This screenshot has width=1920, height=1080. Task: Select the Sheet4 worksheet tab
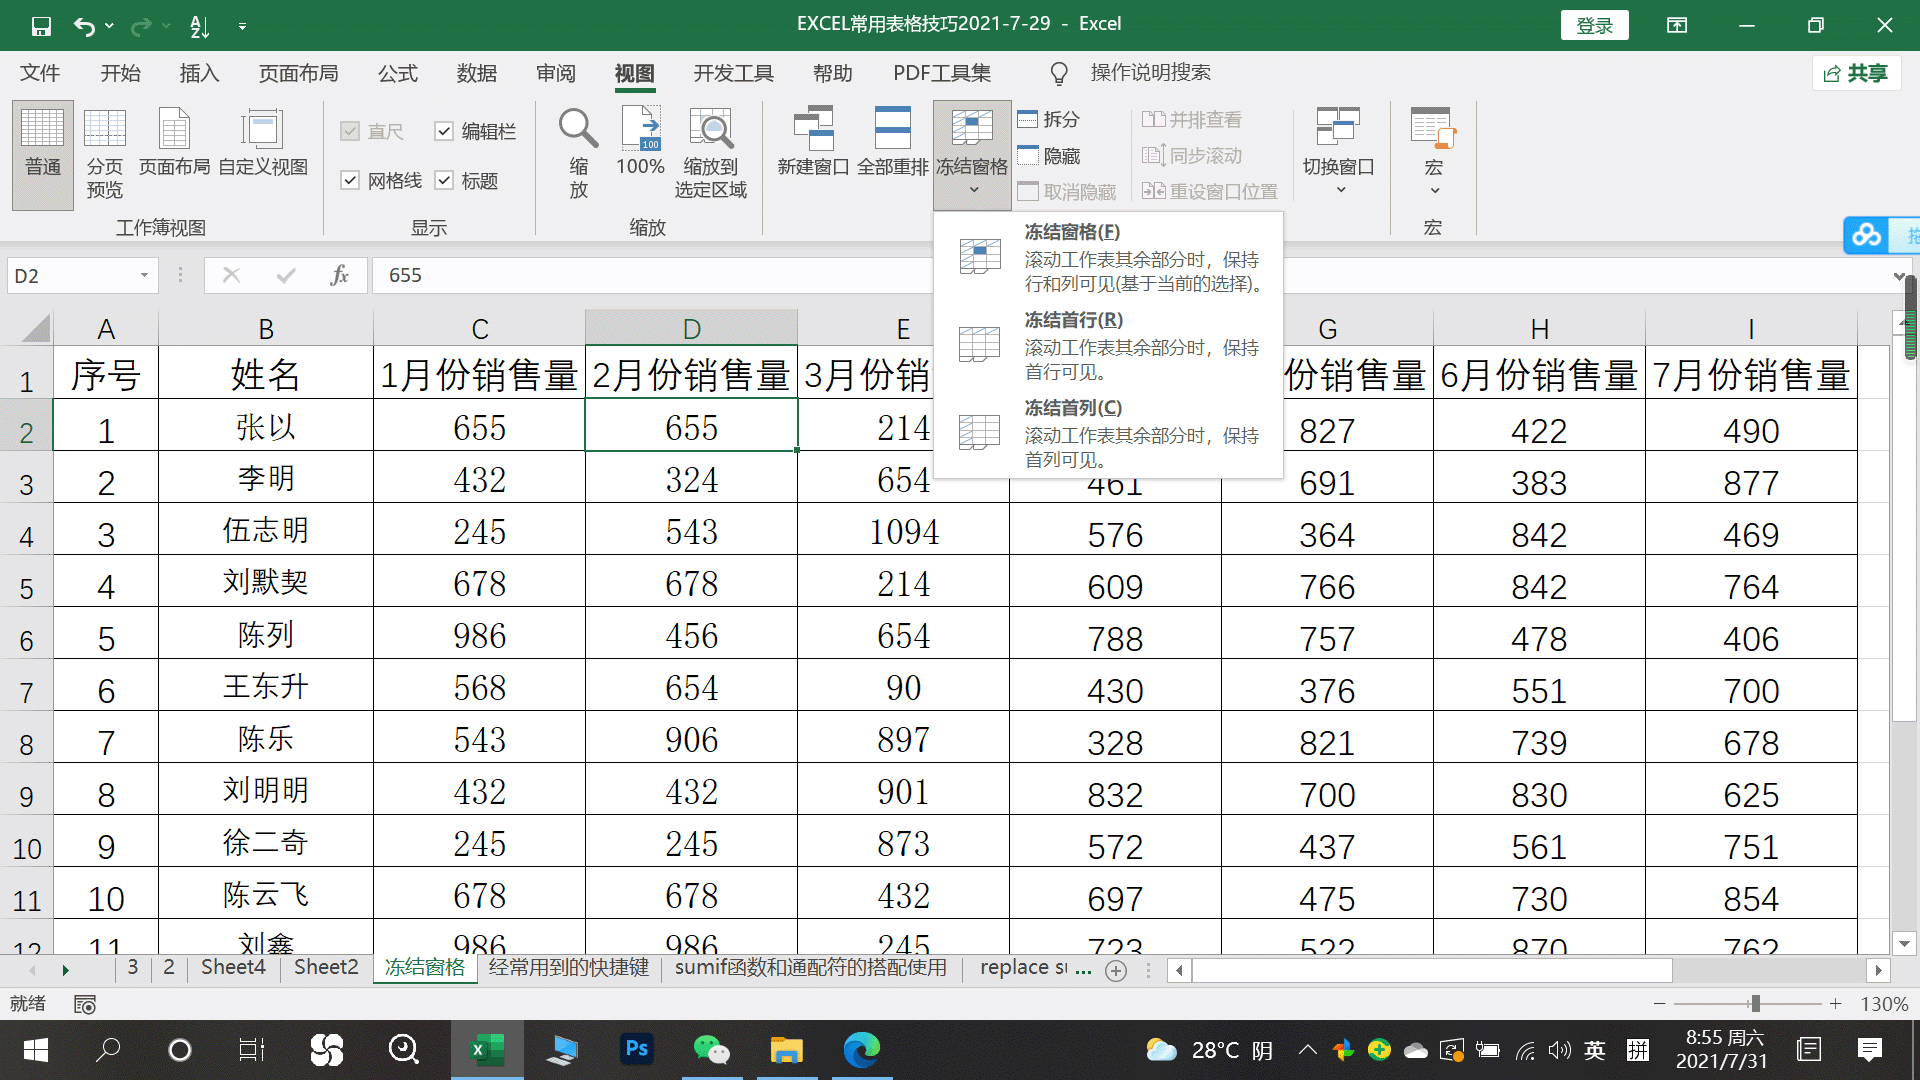click(x=233, y=967)
